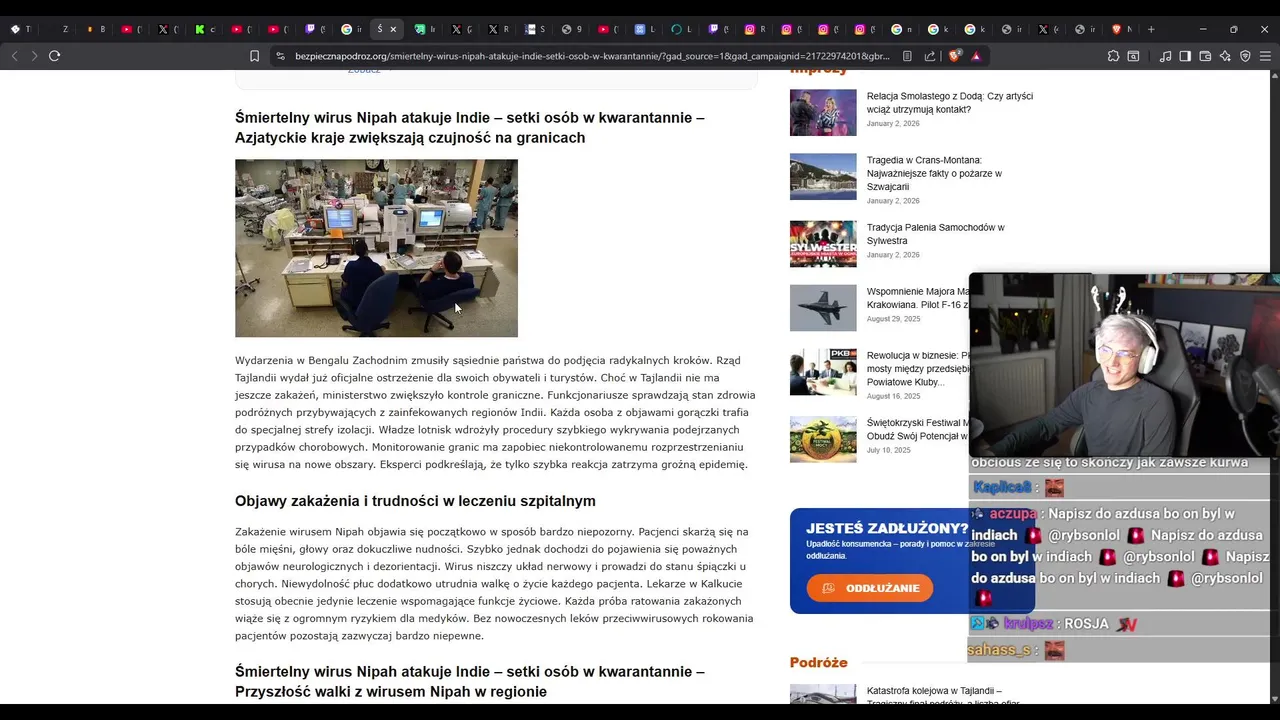Click the streamer webcam overlay
The height and width of the screenshot is (720, 1280).
click(x=1124, y=365)
